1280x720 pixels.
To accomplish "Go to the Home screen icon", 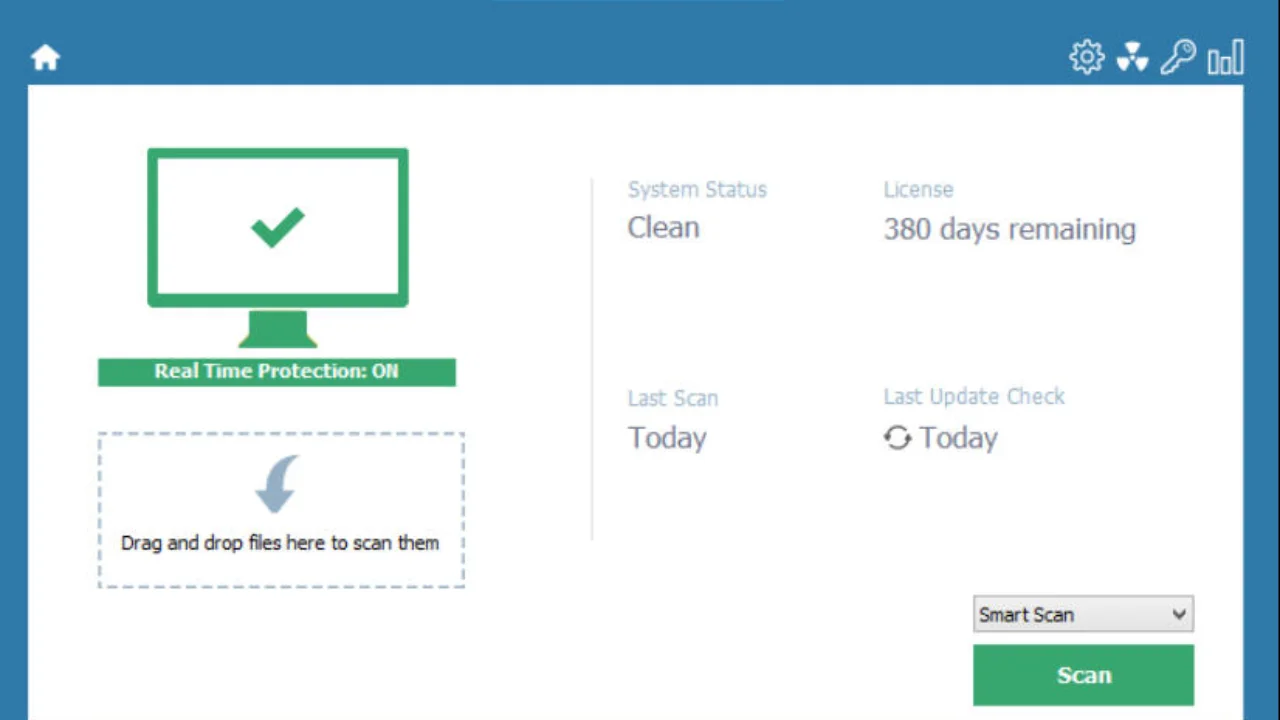I will click(x=45, y=58).
